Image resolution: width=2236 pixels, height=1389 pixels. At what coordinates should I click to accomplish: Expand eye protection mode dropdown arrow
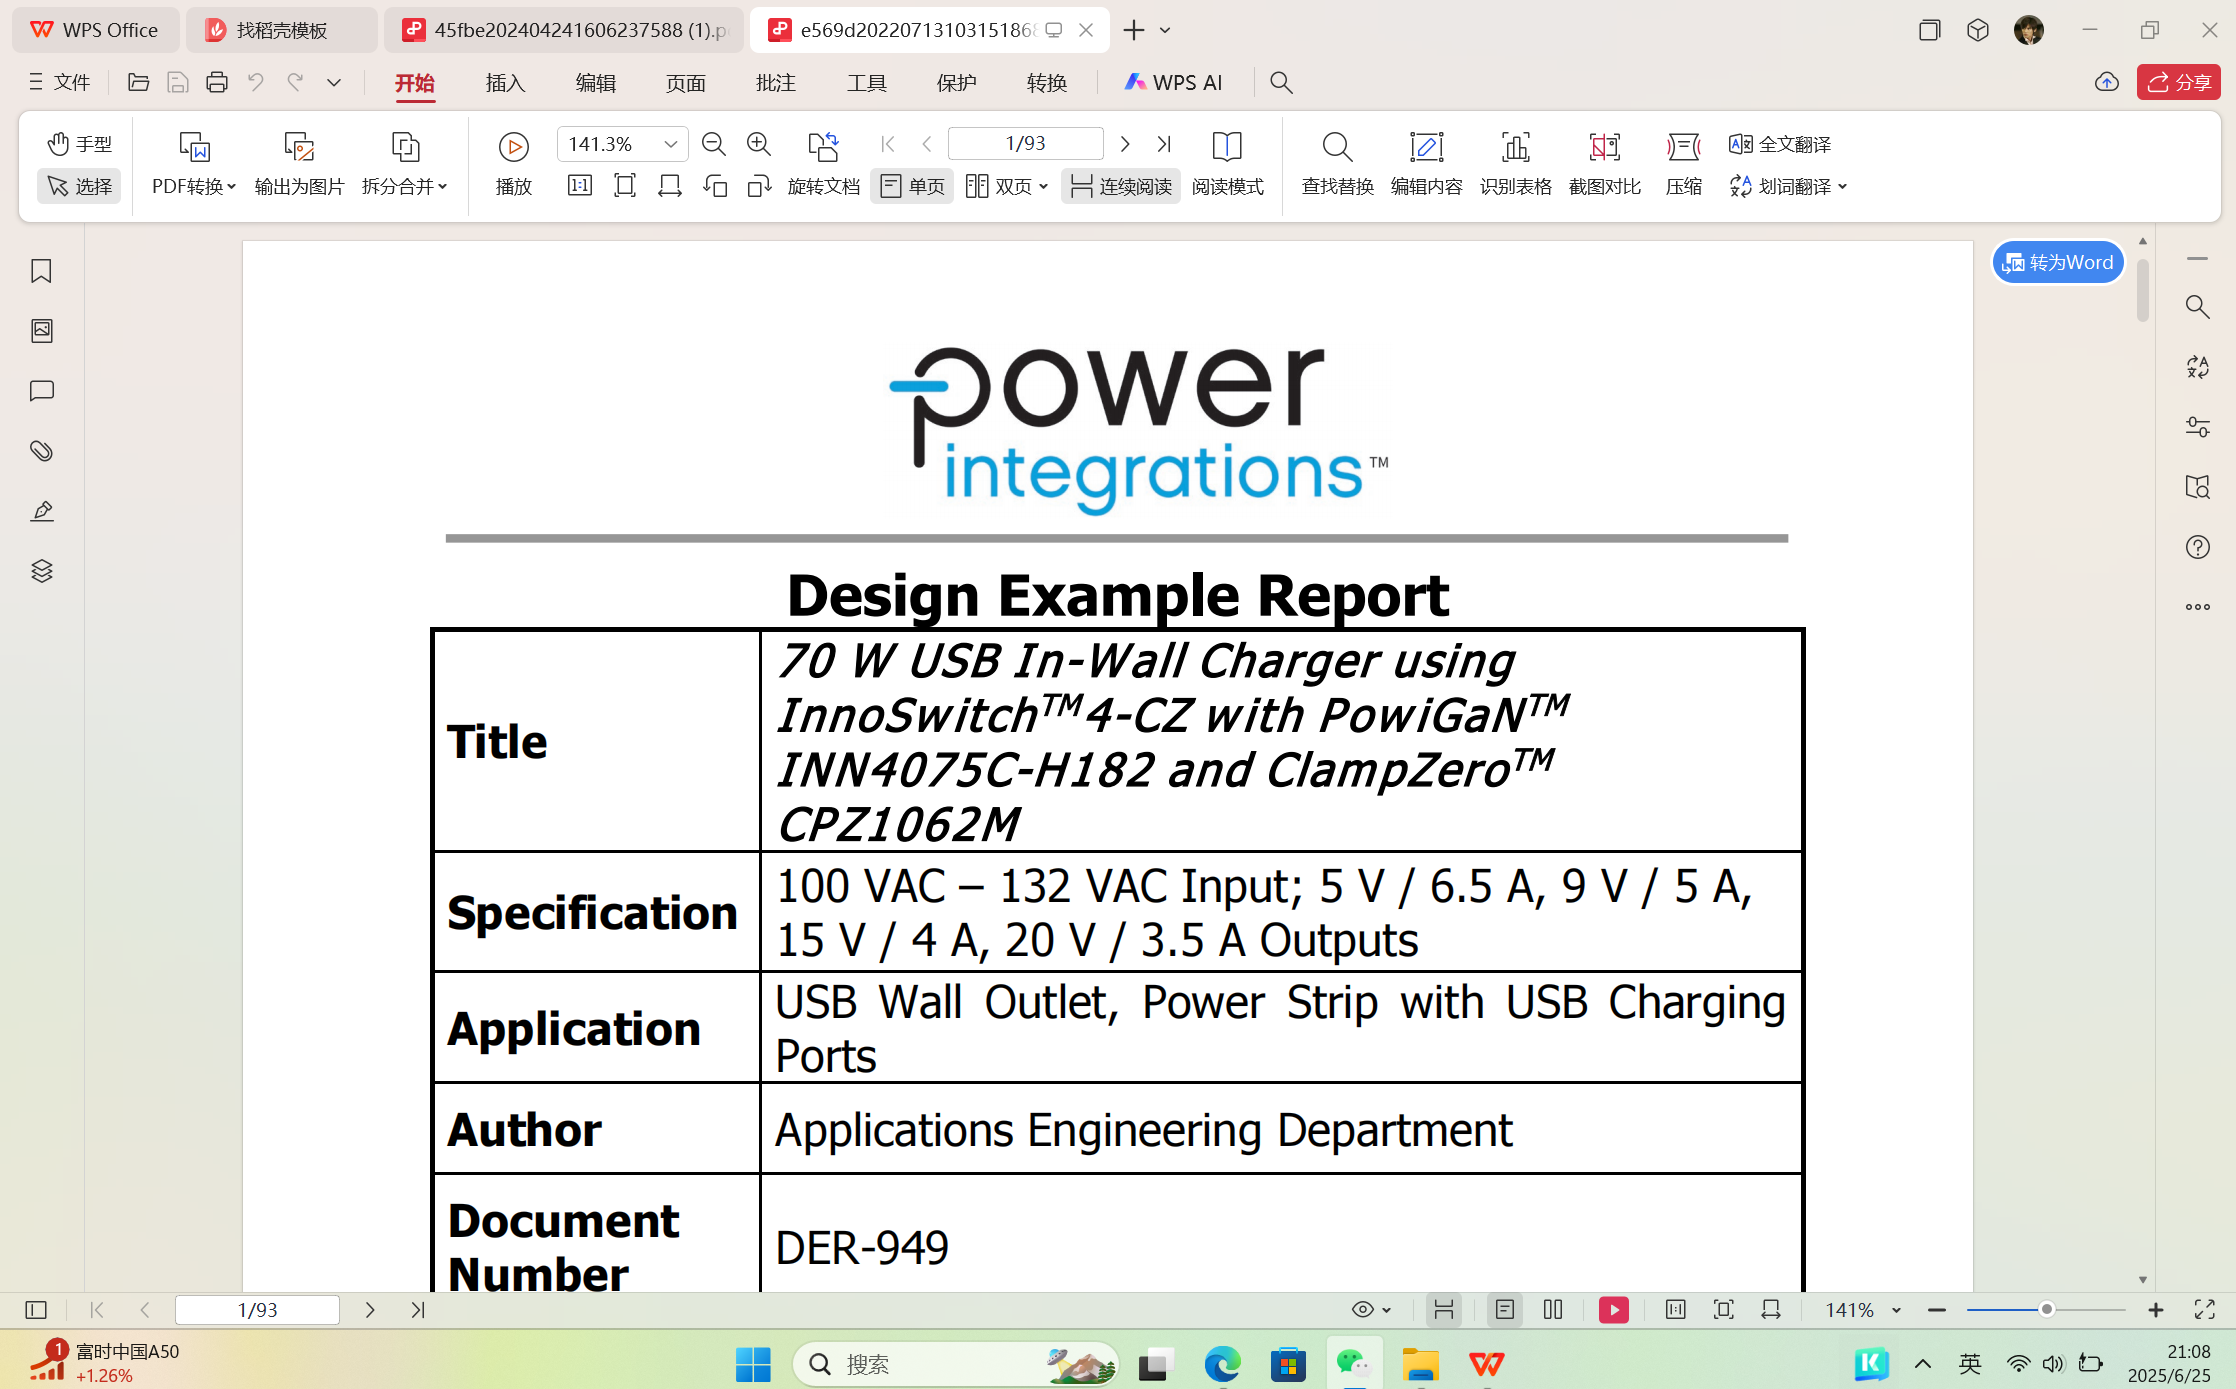tap(1387, 1310)
